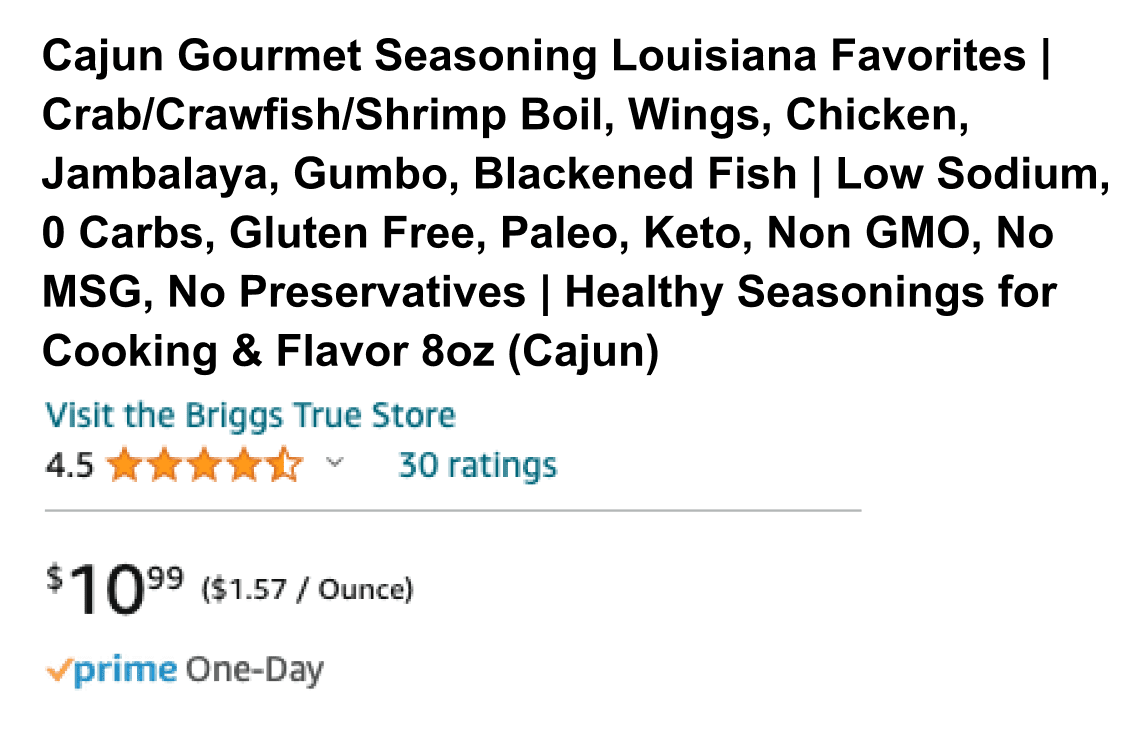Screen dimensions: 1138x736
Task: Click the One-Day delivery label
Action: click(255, 670)
